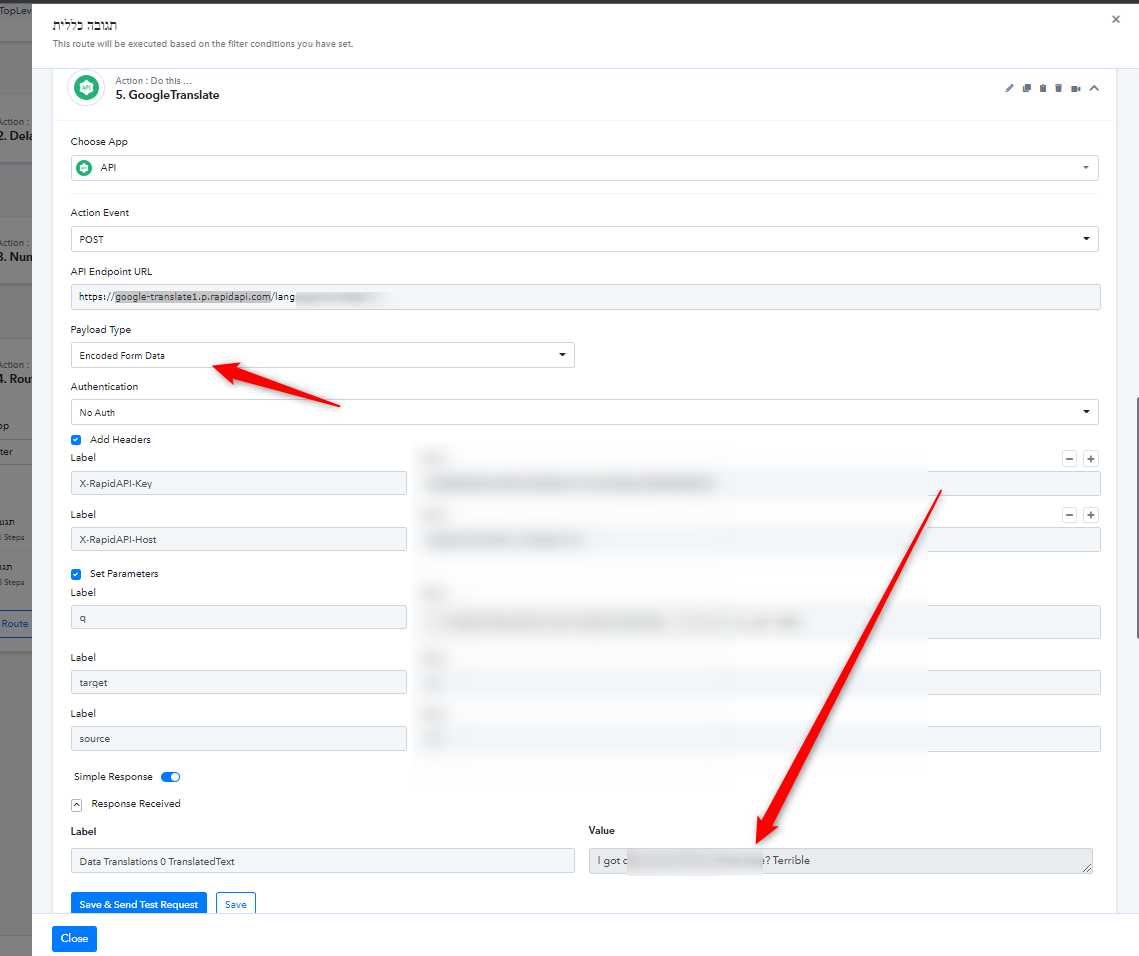The image size is (1139, 956).
Task: Click the green API icon inside Choose App field
Action: pos(84,168)
